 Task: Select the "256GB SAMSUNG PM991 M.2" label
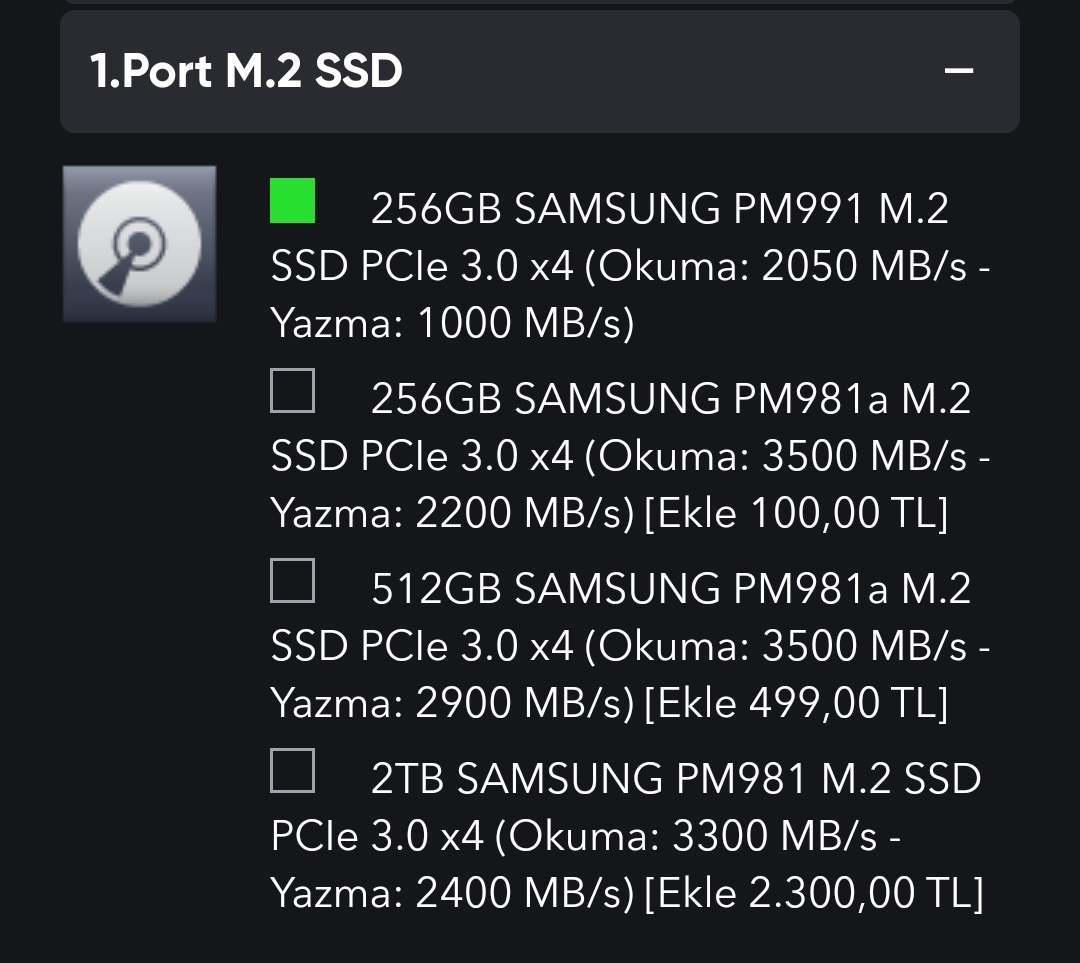[x=659, y=210]
